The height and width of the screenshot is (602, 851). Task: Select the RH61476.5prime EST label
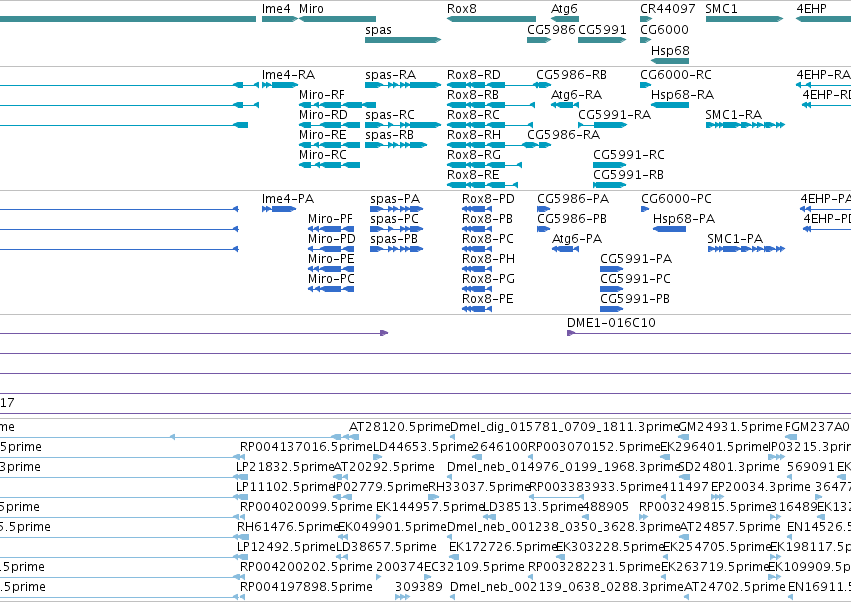pyautogui.click(x=288, y=527)
